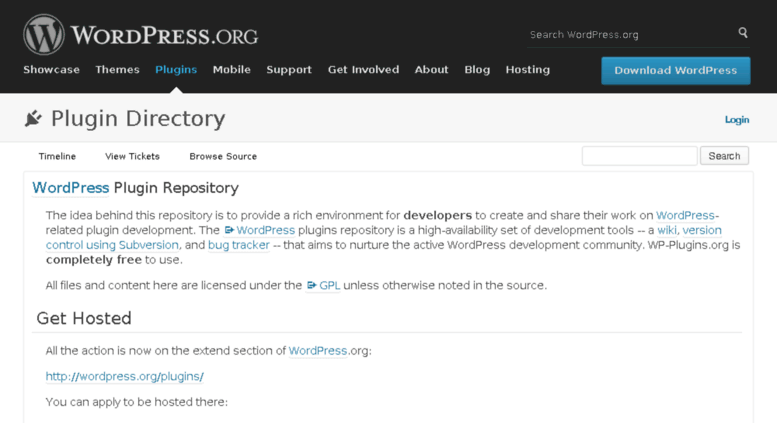The image size is (777, 423).
Task: Open the Browse Source tab
Action: pyautogui.click(x=223, y=157)
